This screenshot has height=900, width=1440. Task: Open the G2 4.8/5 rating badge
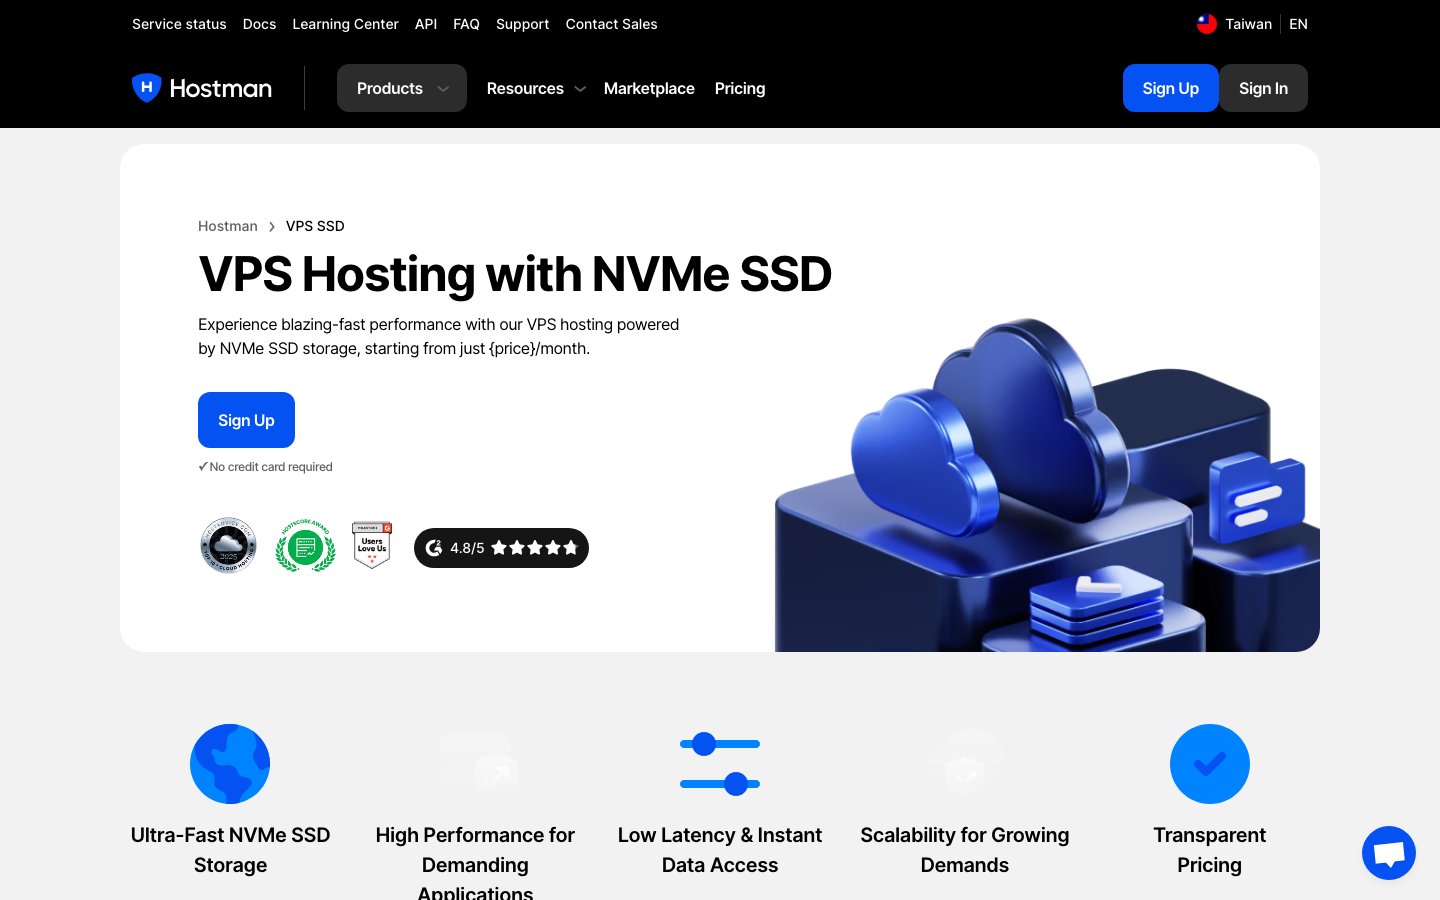501,548
